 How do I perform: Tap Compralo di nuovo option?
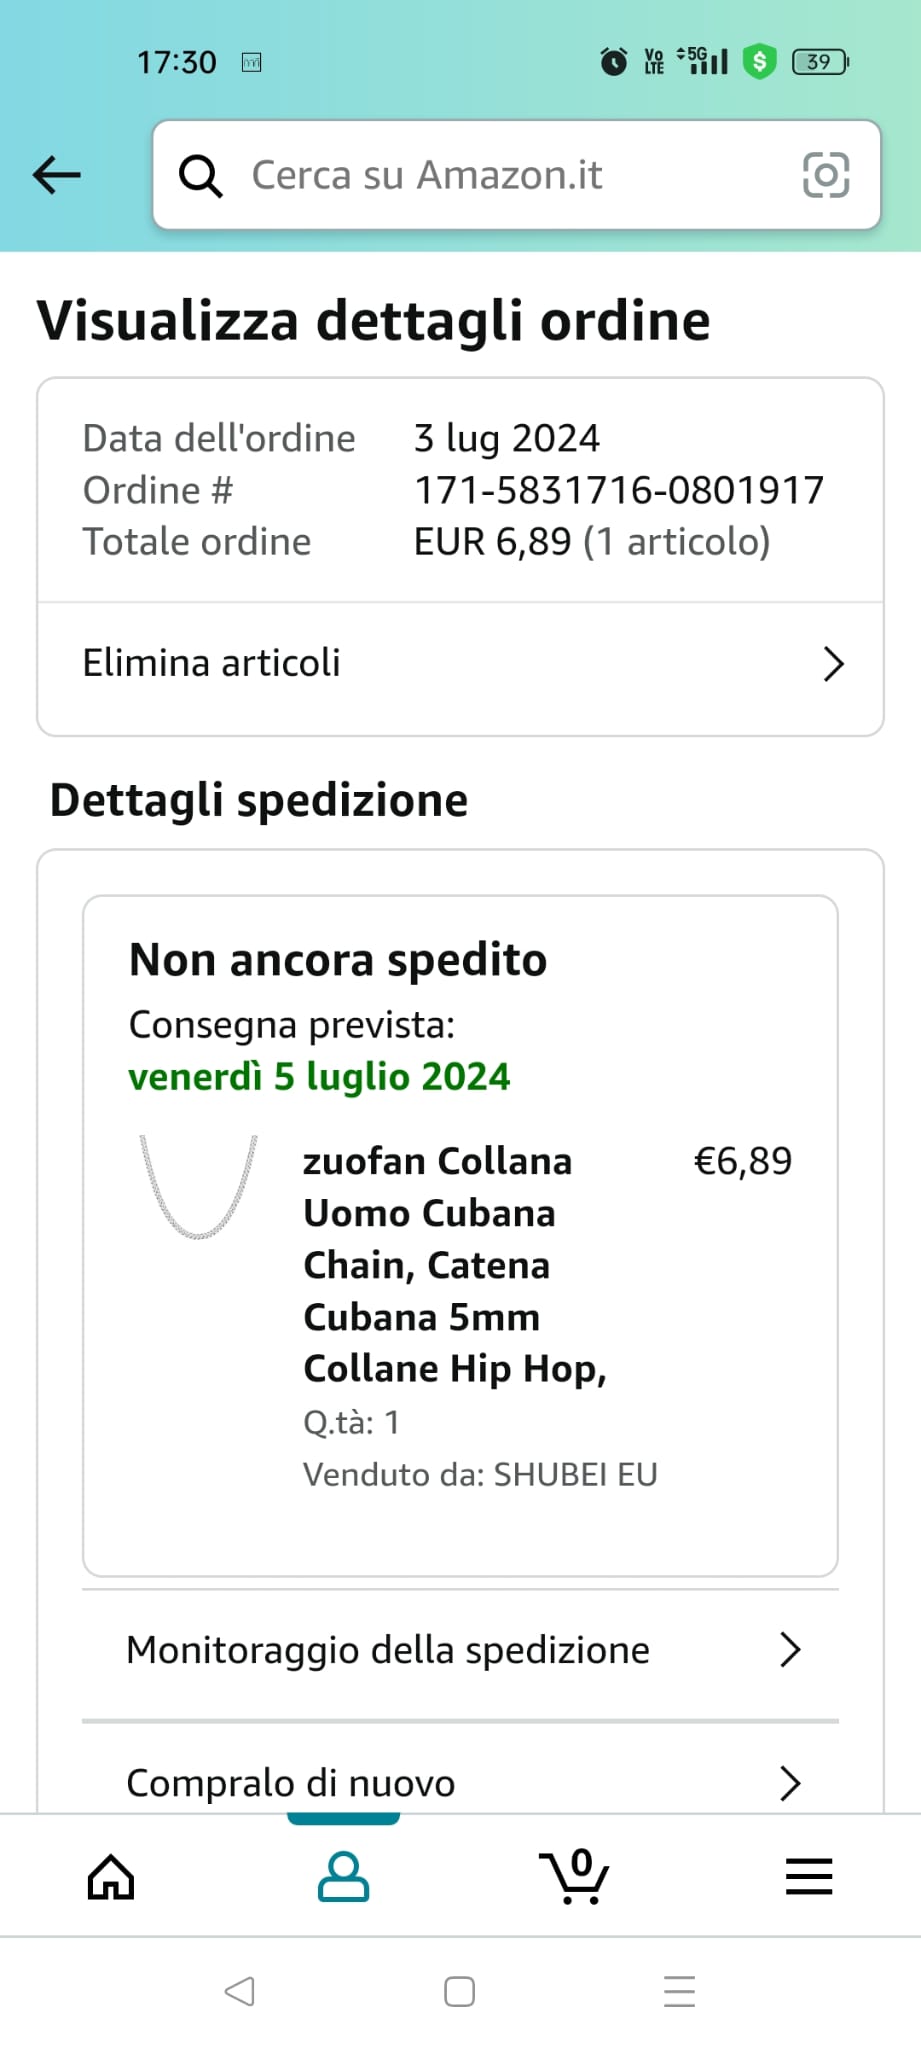[x=291, y=1783]
